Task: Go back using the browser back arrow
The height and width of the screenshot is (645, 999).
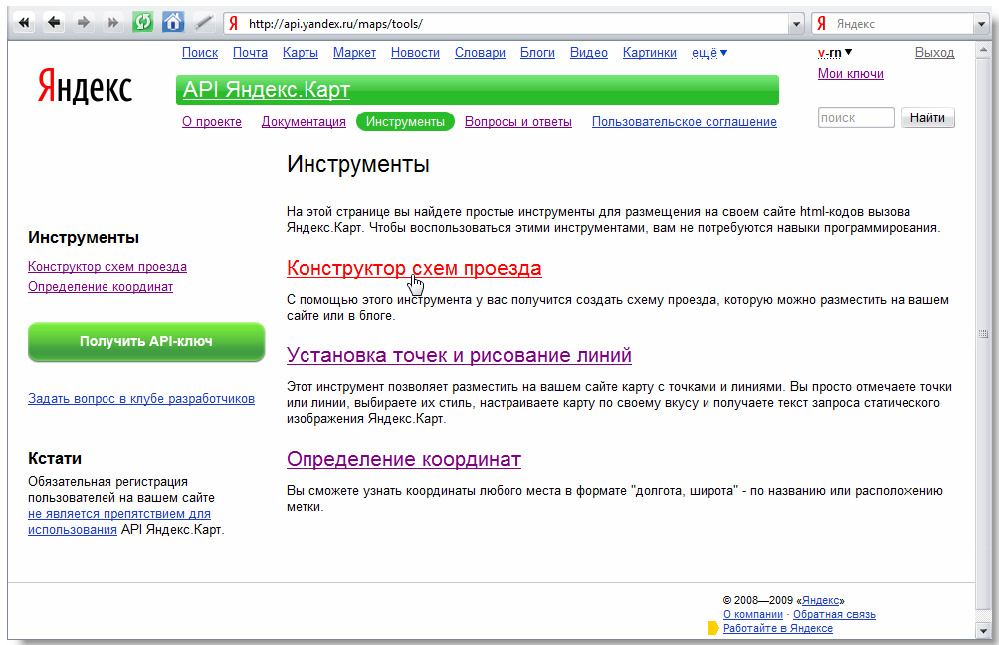Action: coord(54,23)
